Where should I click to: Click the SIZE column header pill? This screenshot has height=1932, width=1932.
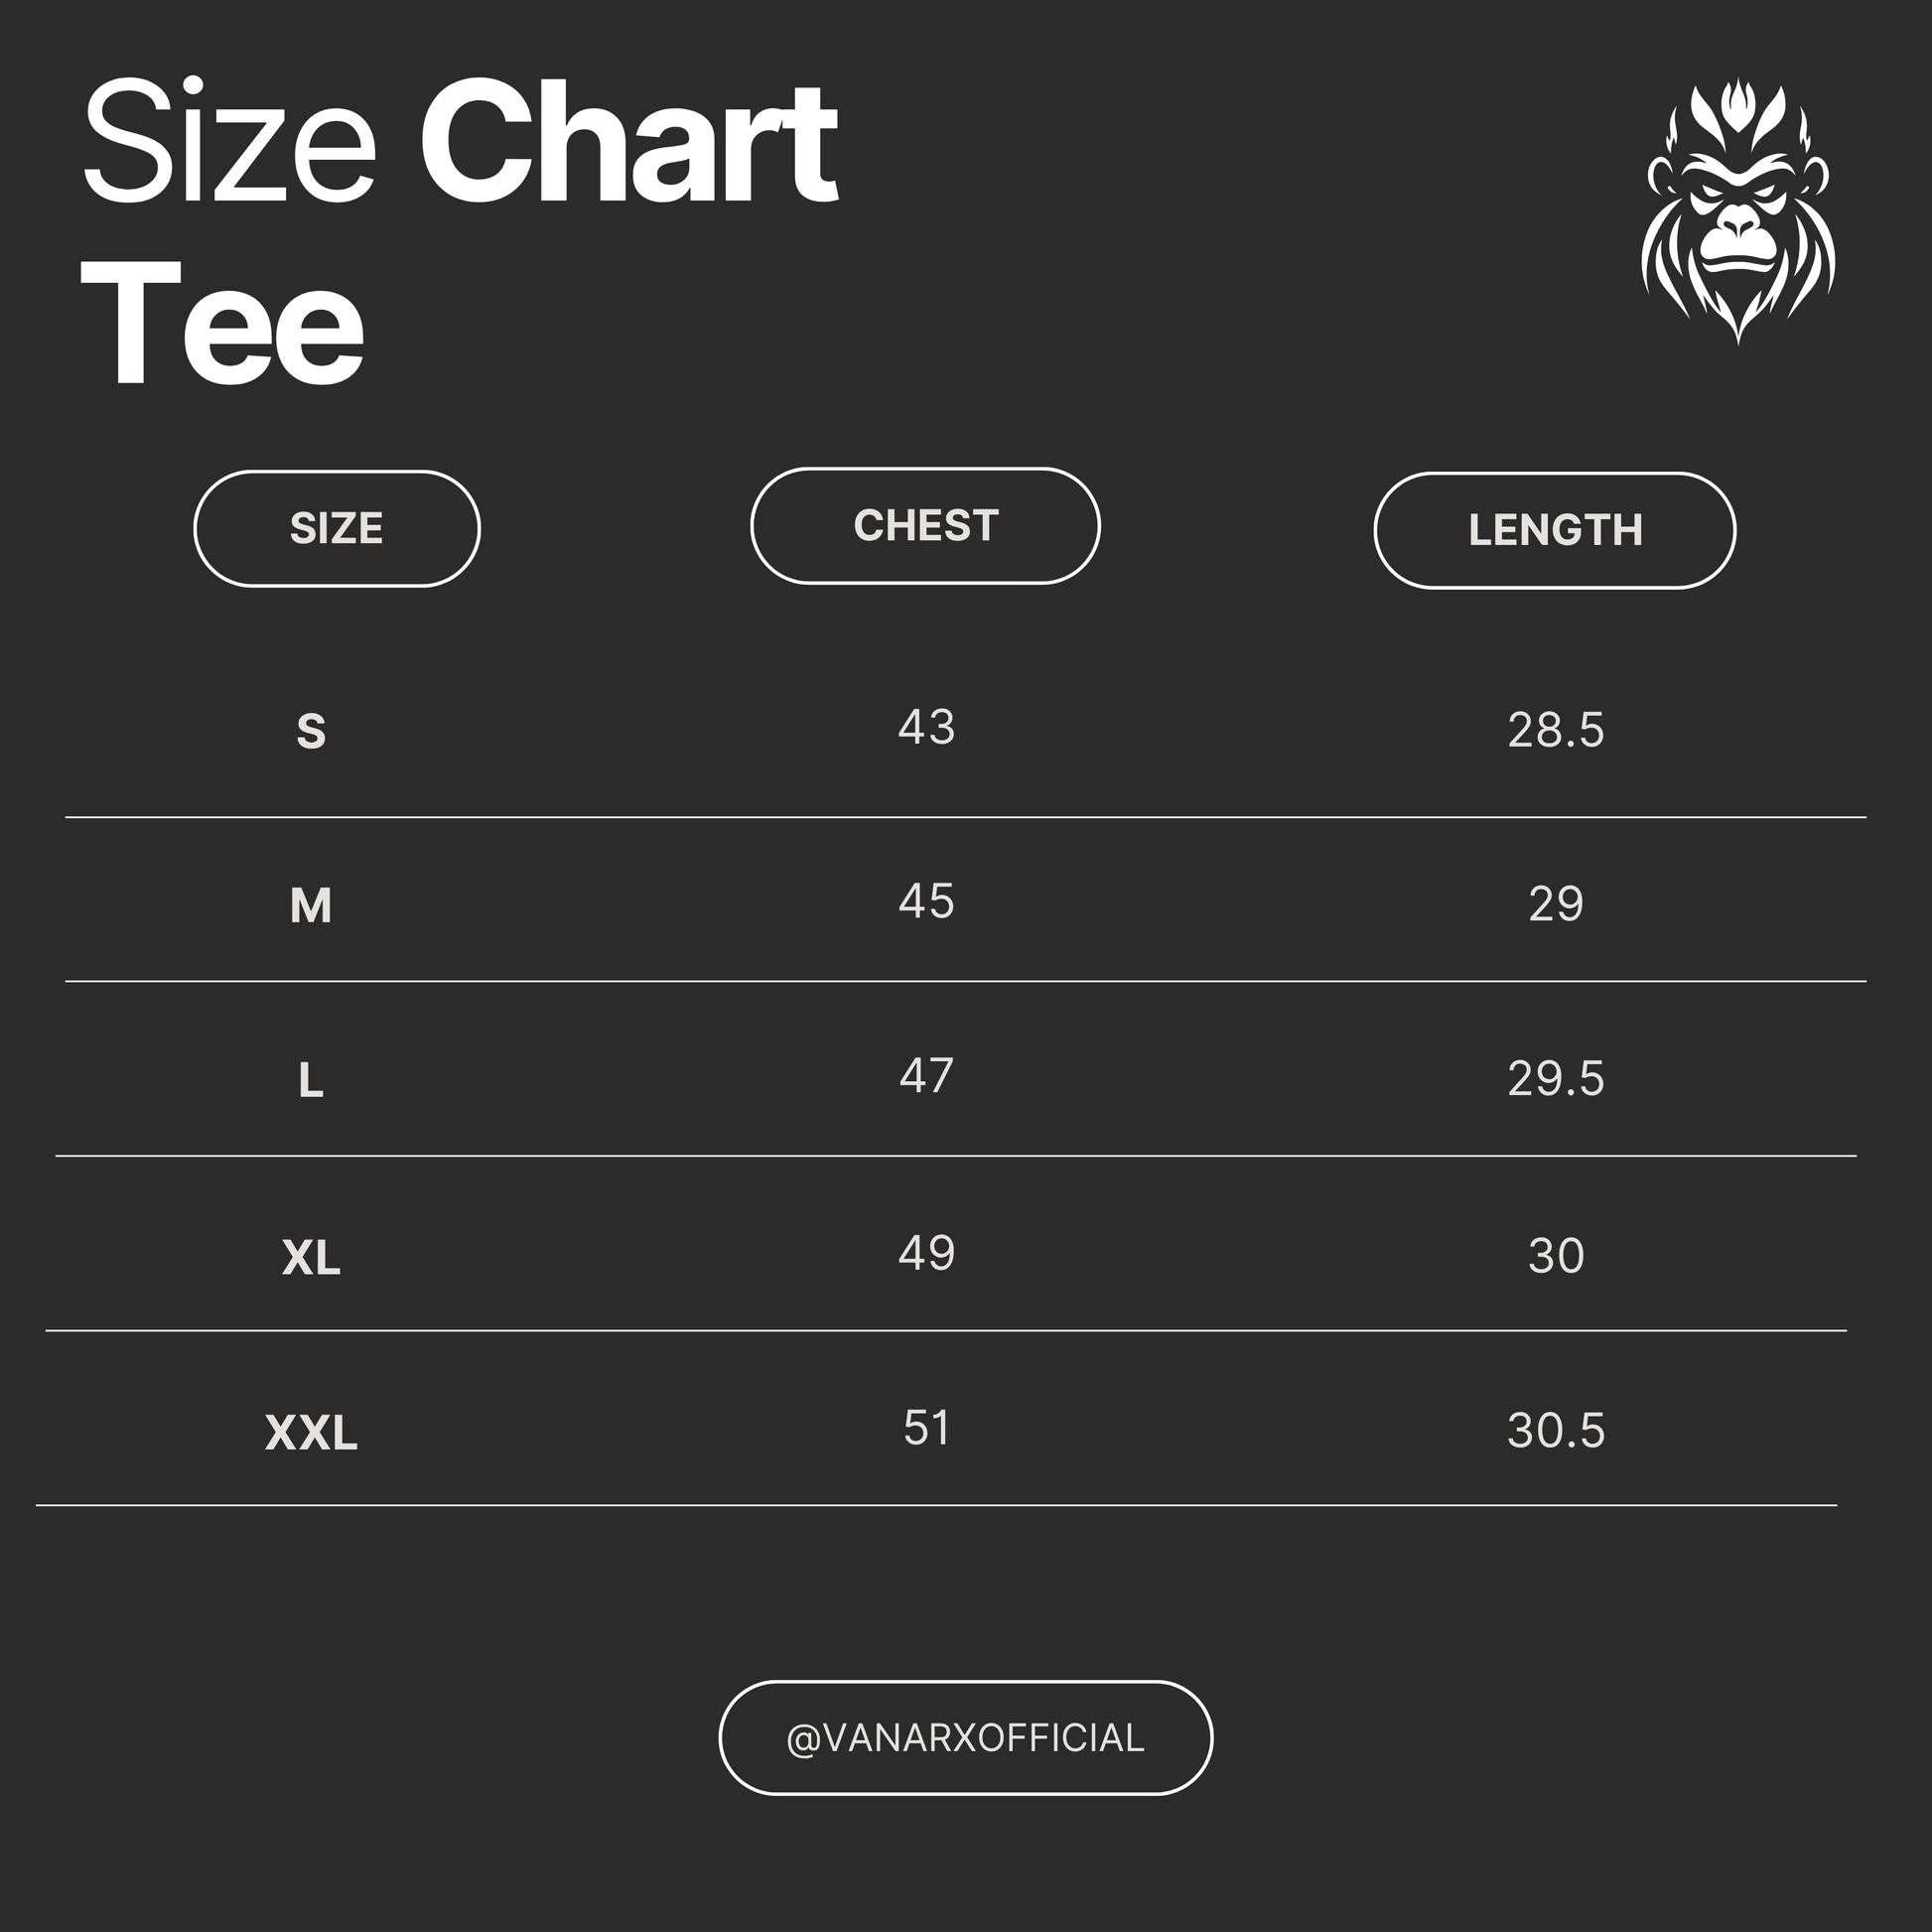[337, 528]
